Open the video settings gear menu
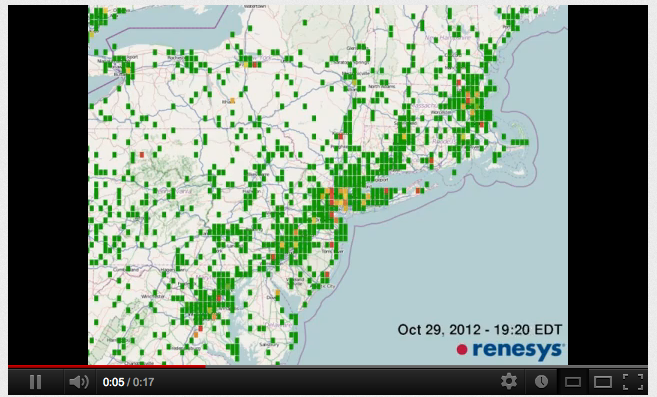 click(509, 381)
